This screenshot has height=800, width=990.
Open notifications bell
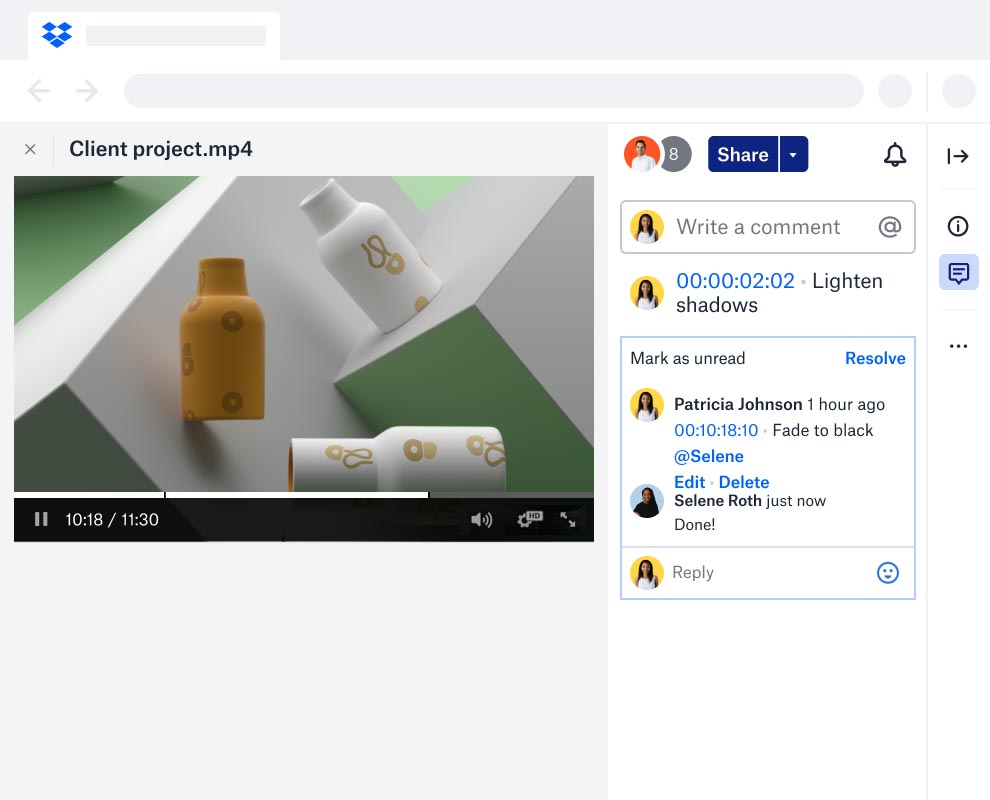tap(895, 155)
